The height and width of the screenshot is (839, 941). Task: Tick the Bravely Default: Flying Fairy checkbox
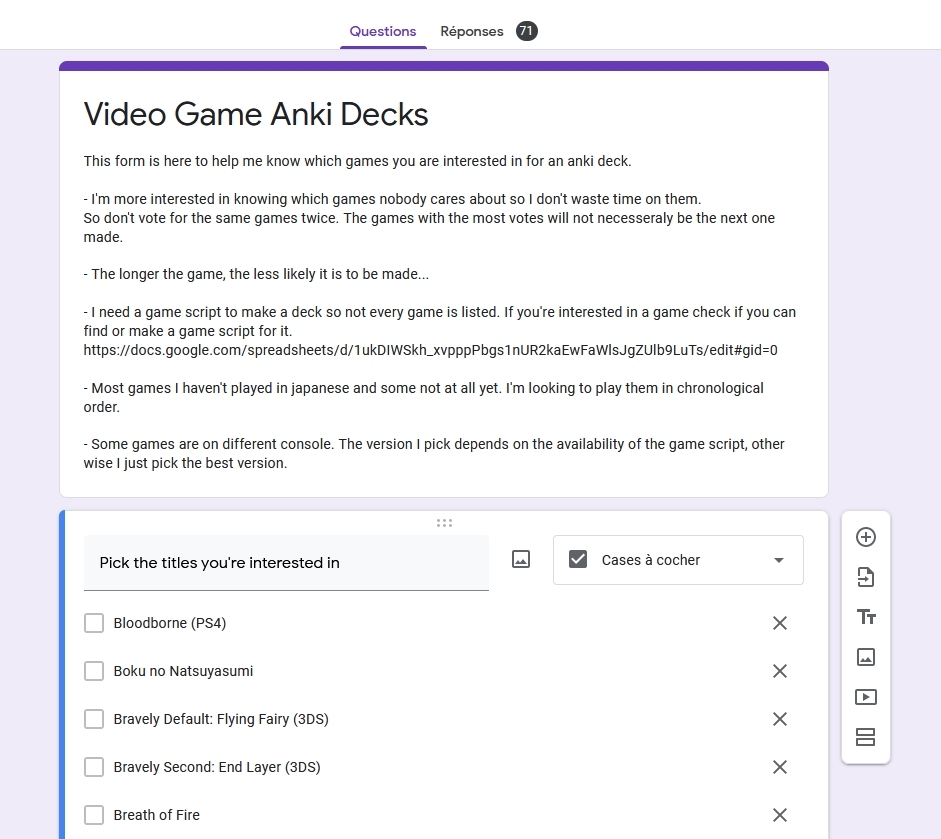point(94,719)
